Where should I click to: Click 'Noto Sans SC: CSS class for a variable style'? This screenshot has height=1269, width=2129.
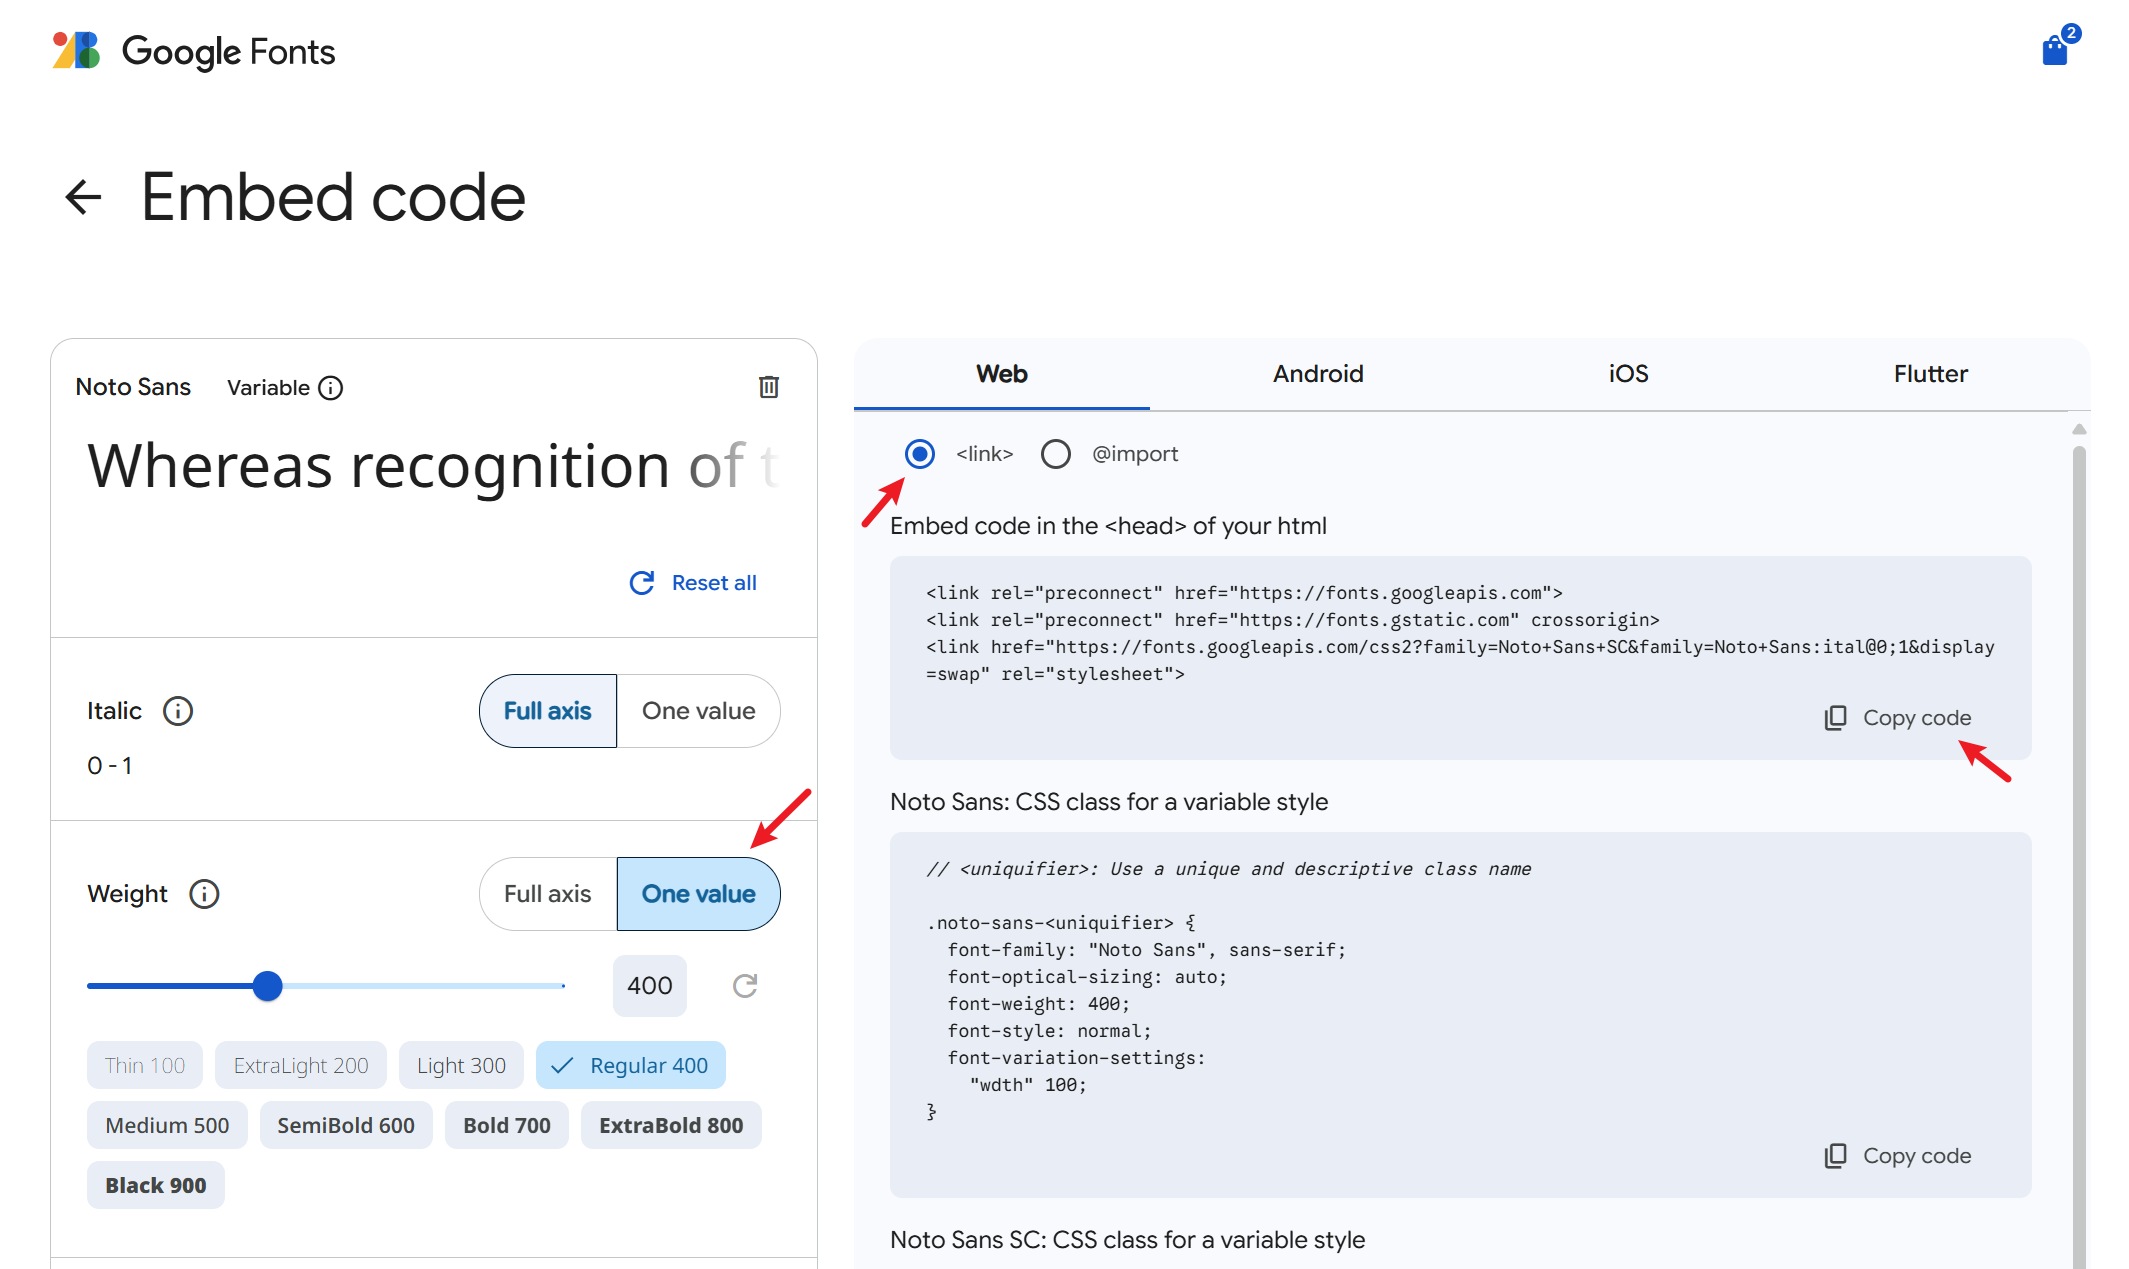[x=1128, y=1240]
